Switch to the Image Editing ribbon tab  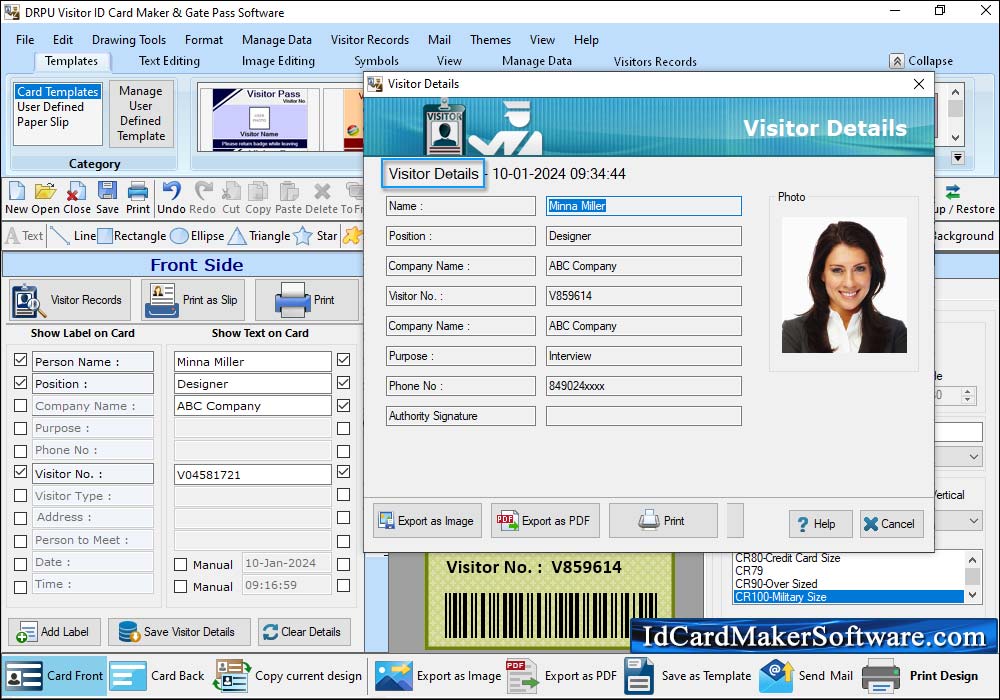(278, 61)
